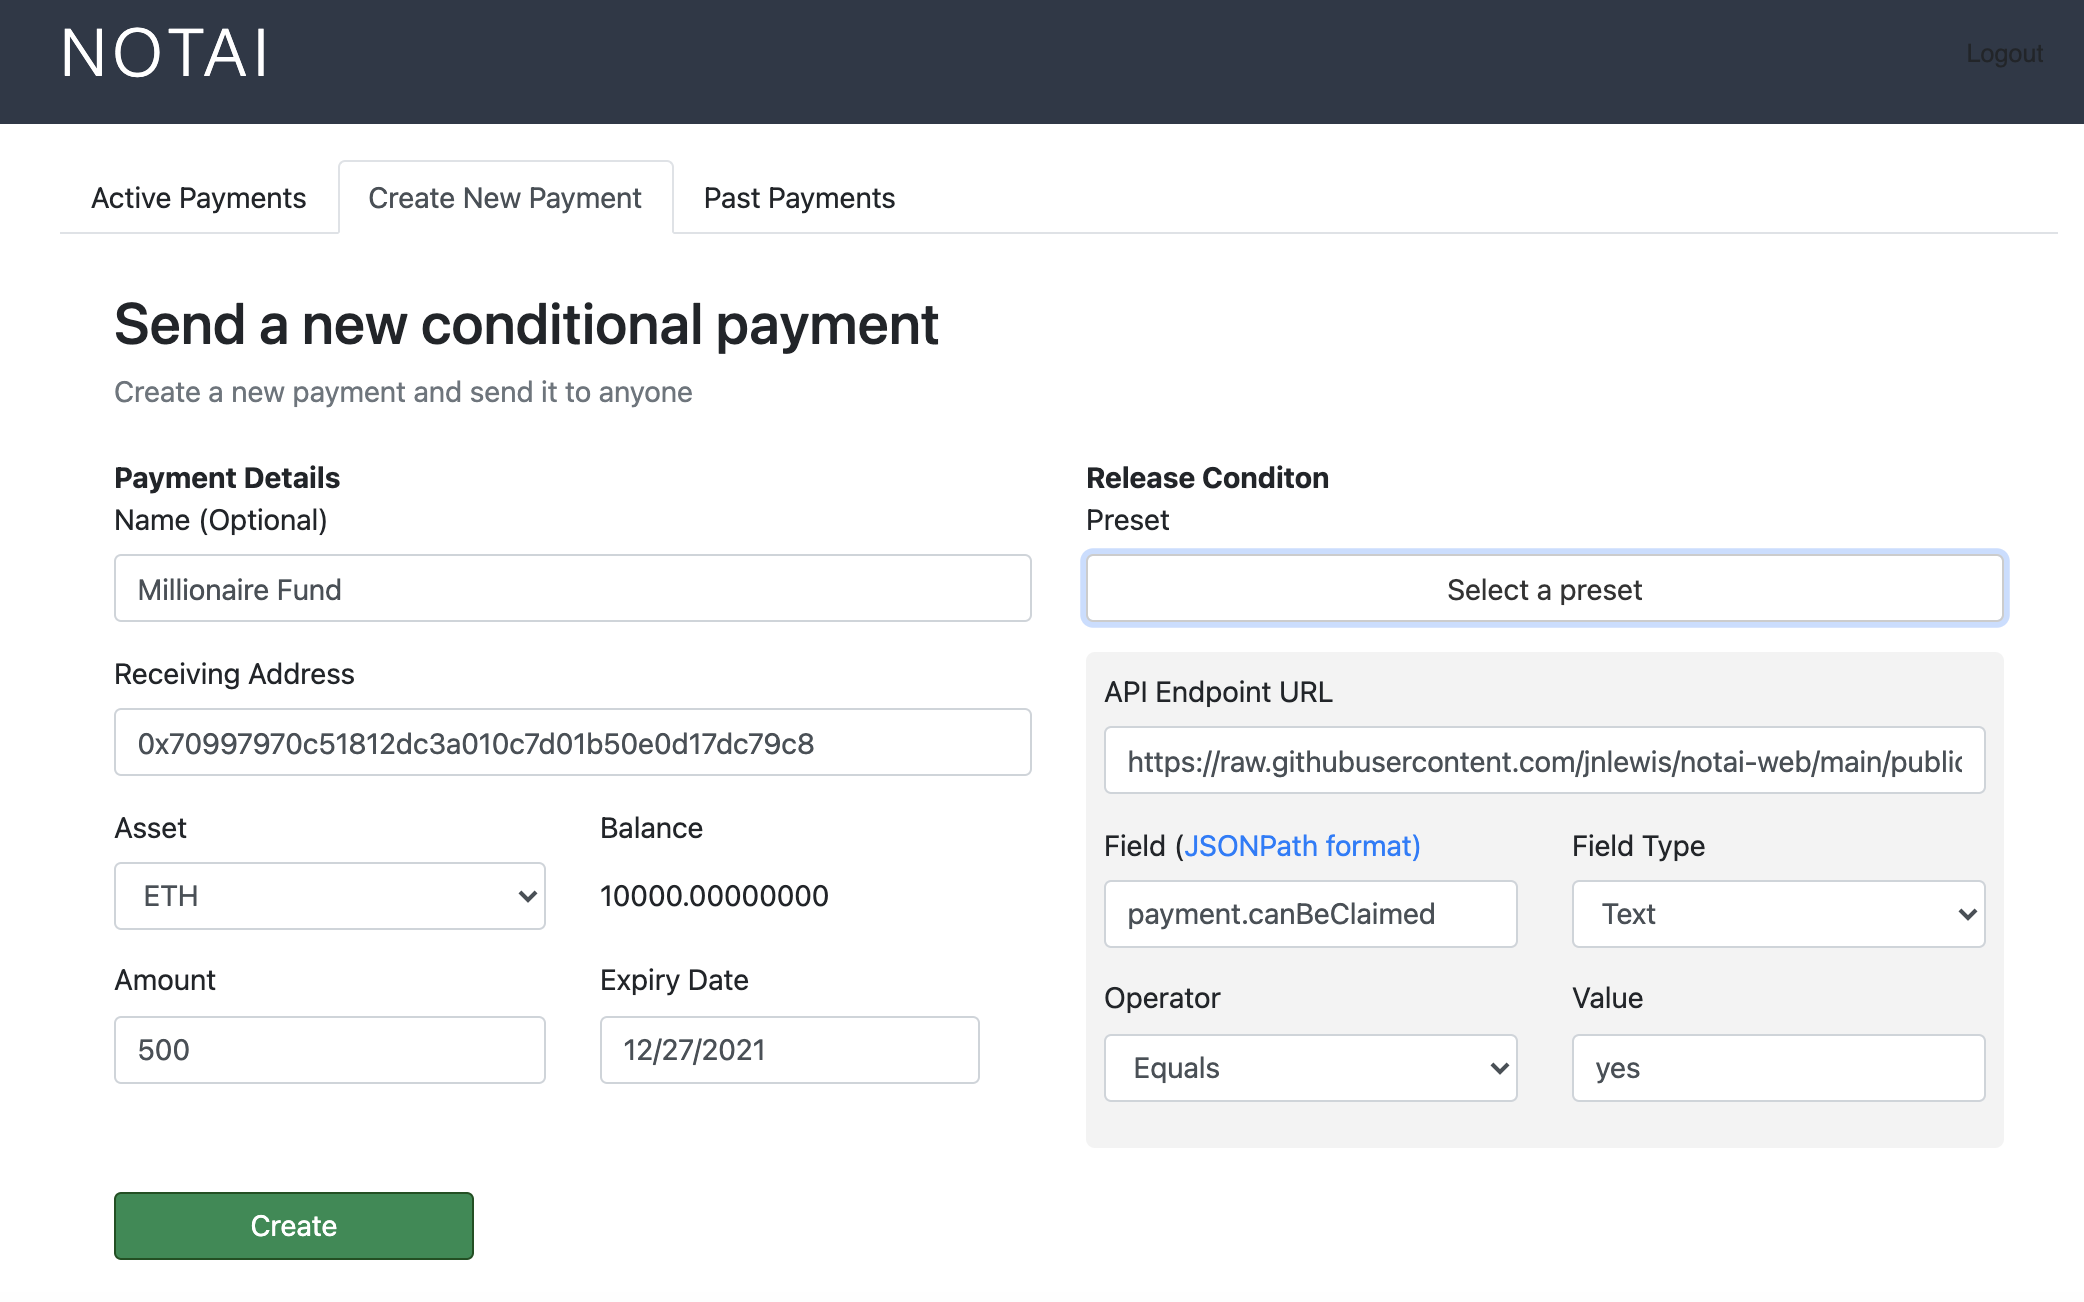Switch to Active Payments tab
2084x1302 pixels.
tap(198, 198)
